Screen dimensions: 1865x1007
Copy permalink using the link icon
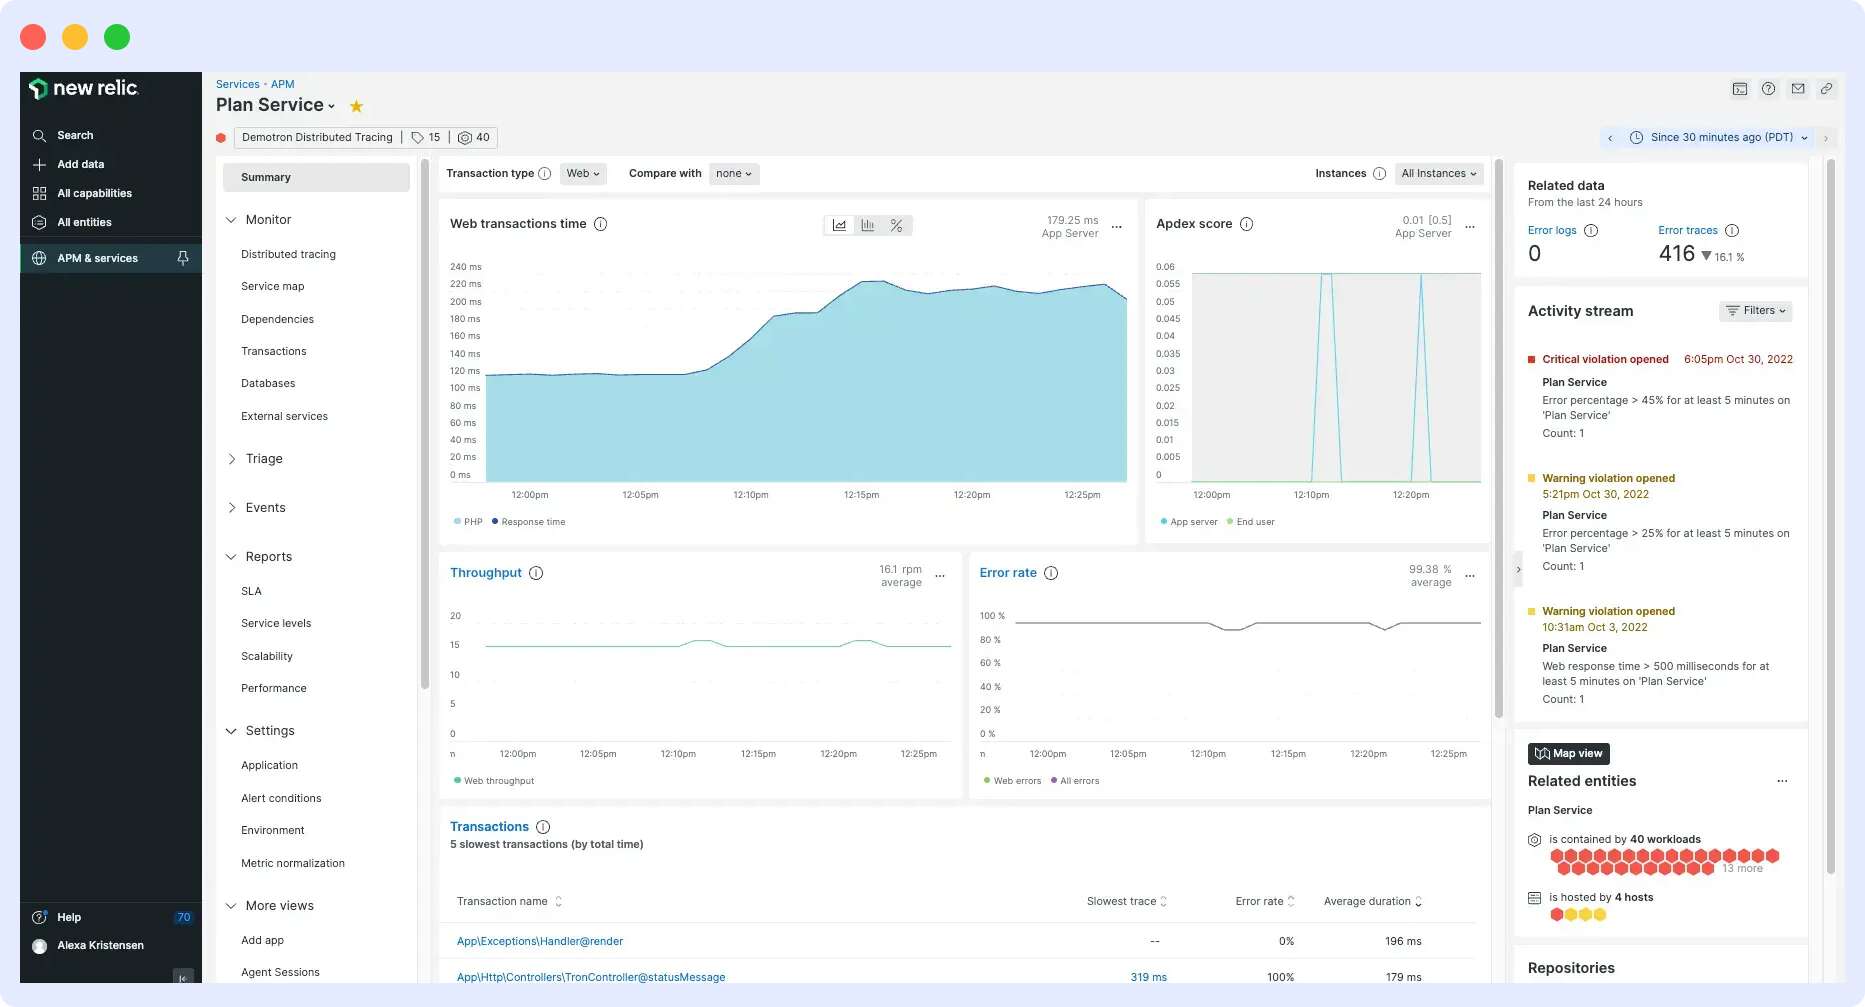[1828, 89]
